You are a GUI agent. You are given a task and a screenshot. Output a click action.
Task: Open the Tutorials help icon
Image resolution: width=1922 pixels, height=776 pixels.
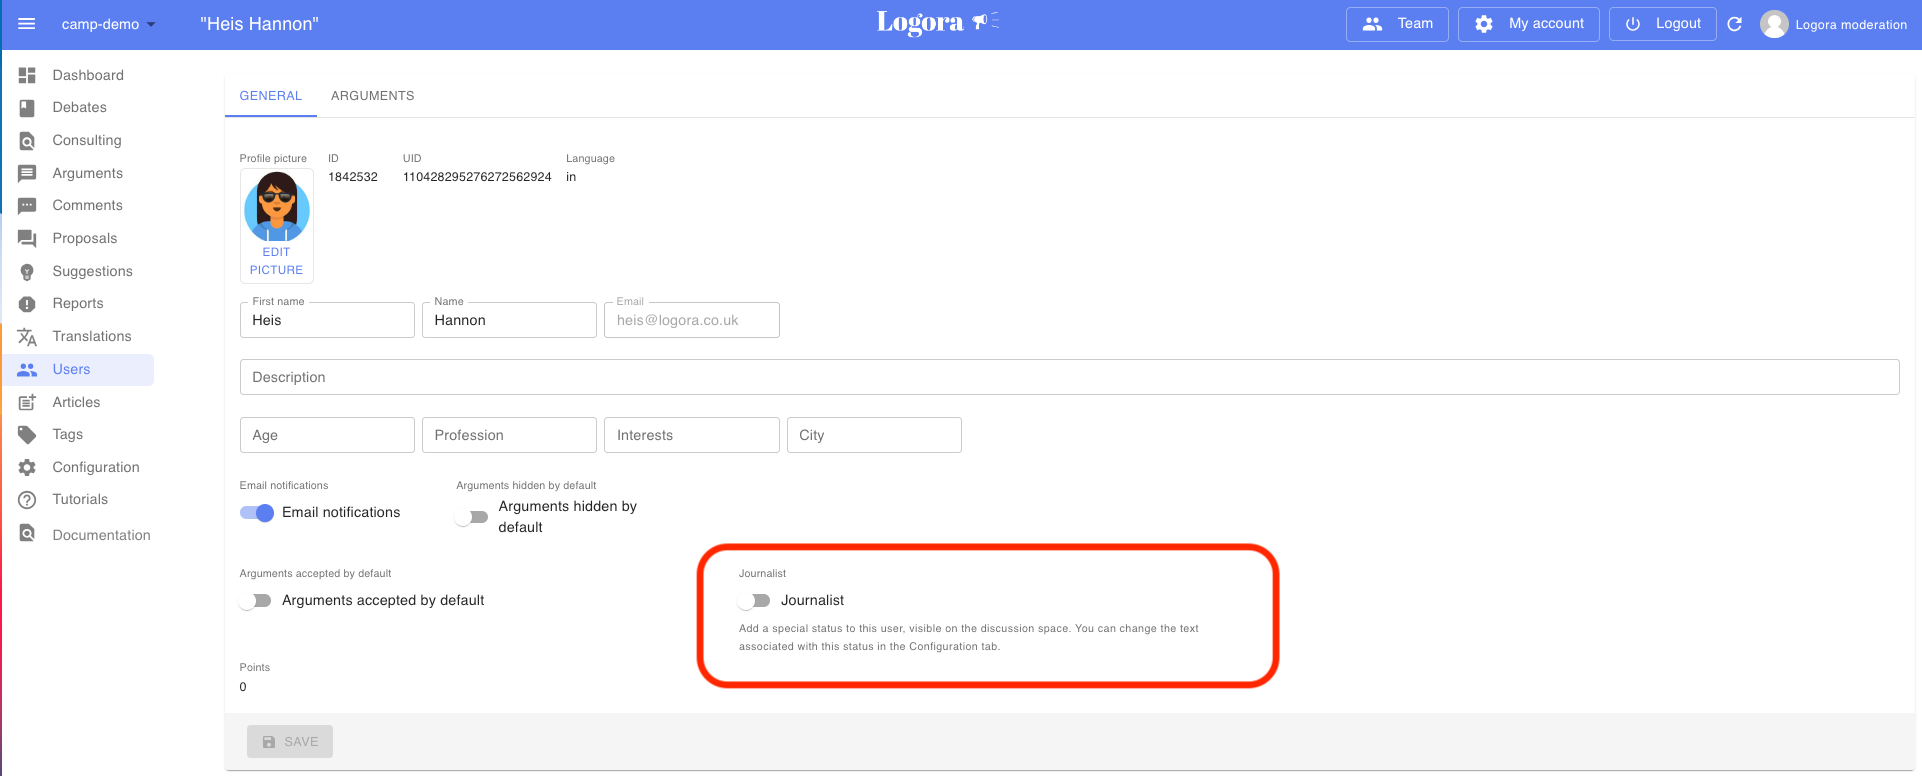pyautogui.click(x=27, y=500)
